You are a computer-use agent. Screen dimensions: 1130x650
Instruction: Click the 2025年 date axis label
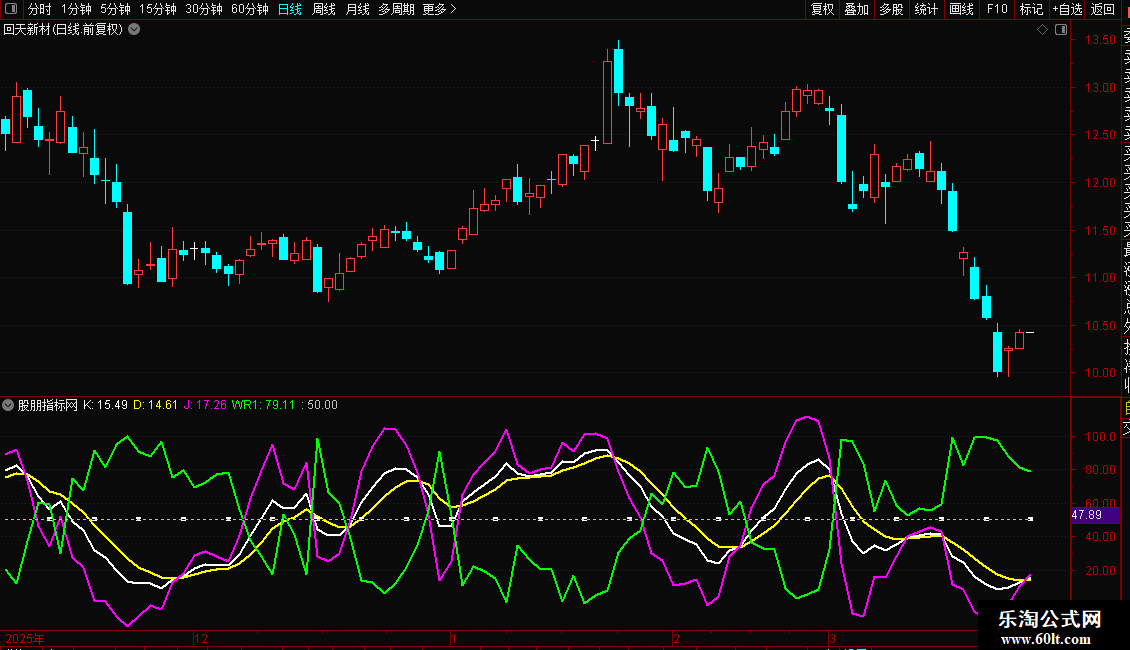pos(25,638)
